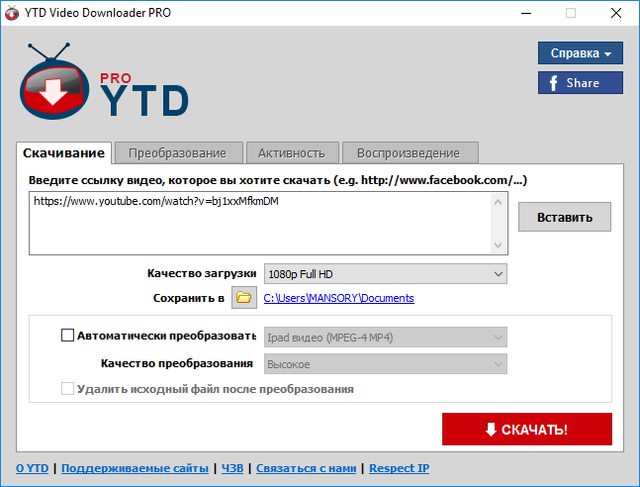Enable Автоматически преобразовать checkbox

[x=68, y=337]
